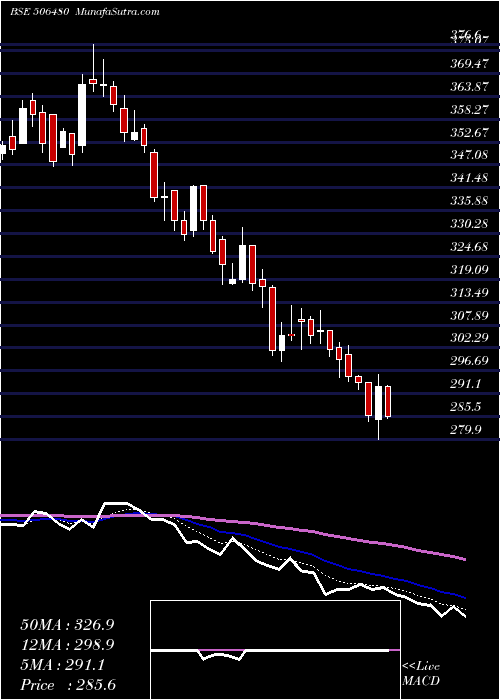Click the 302.29 price axis label
The width and height of the screenshot is (500, 700).
click(469, 338)
